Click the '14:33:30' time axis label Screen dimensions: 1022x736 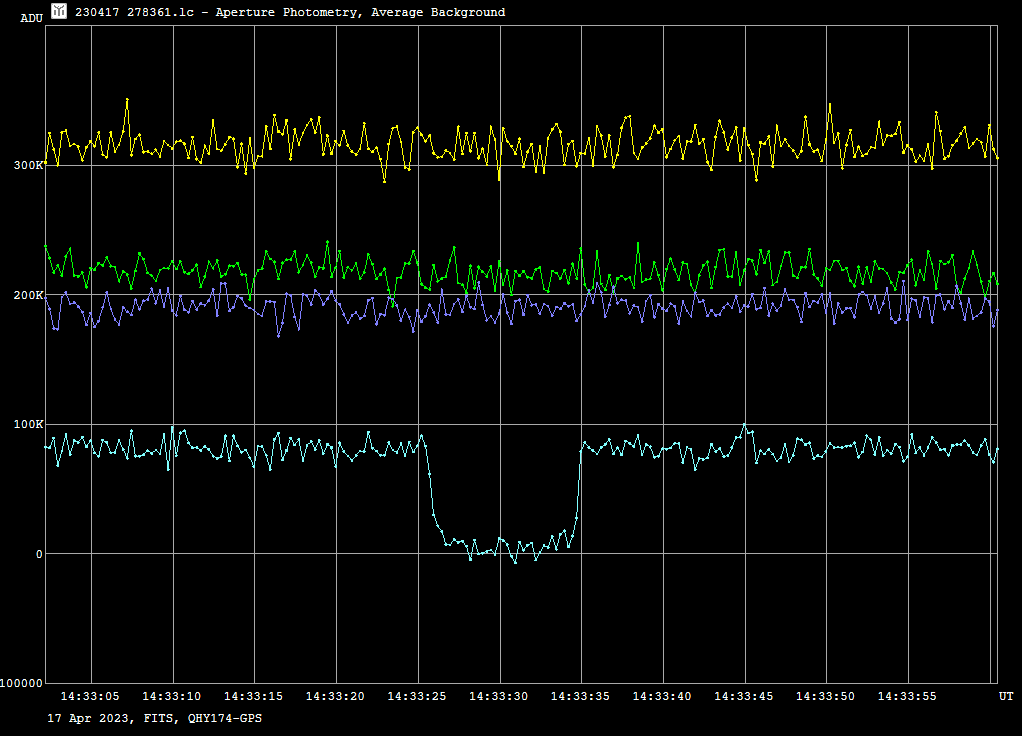point(499,696)
